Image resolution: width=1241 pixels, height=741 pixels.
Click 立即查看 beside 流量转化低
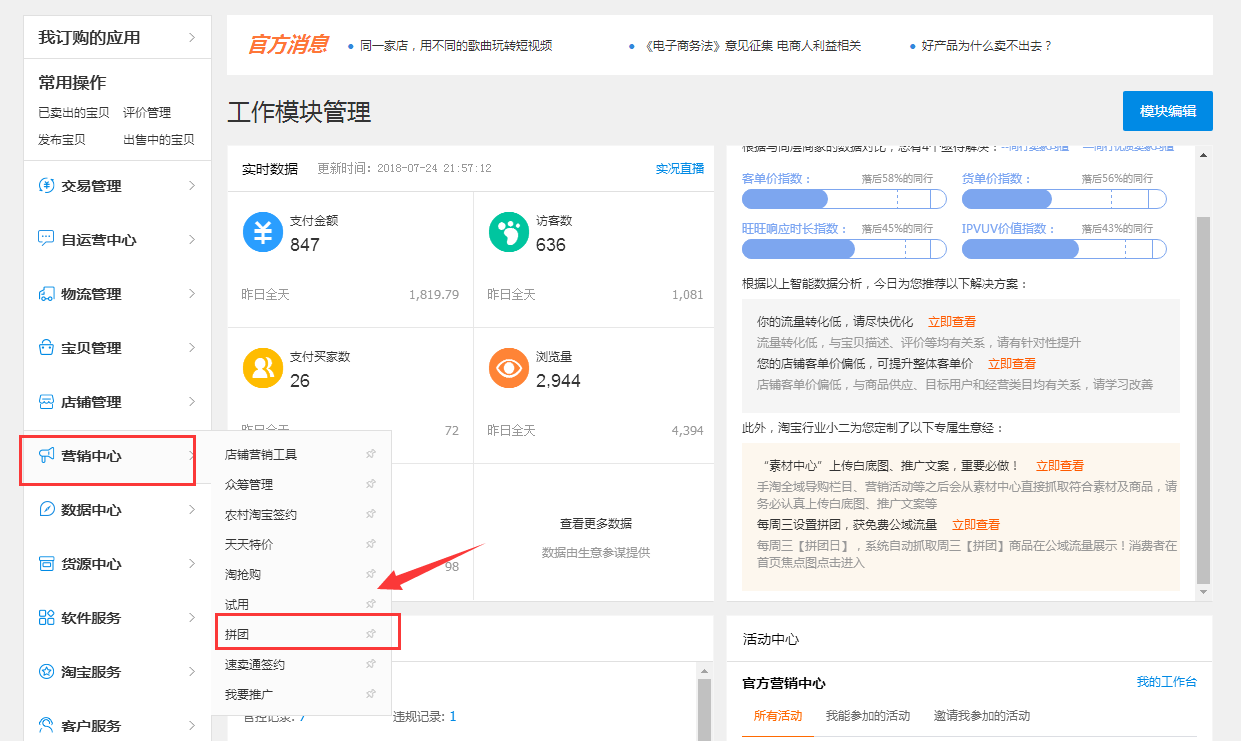(x=952, y=322)
